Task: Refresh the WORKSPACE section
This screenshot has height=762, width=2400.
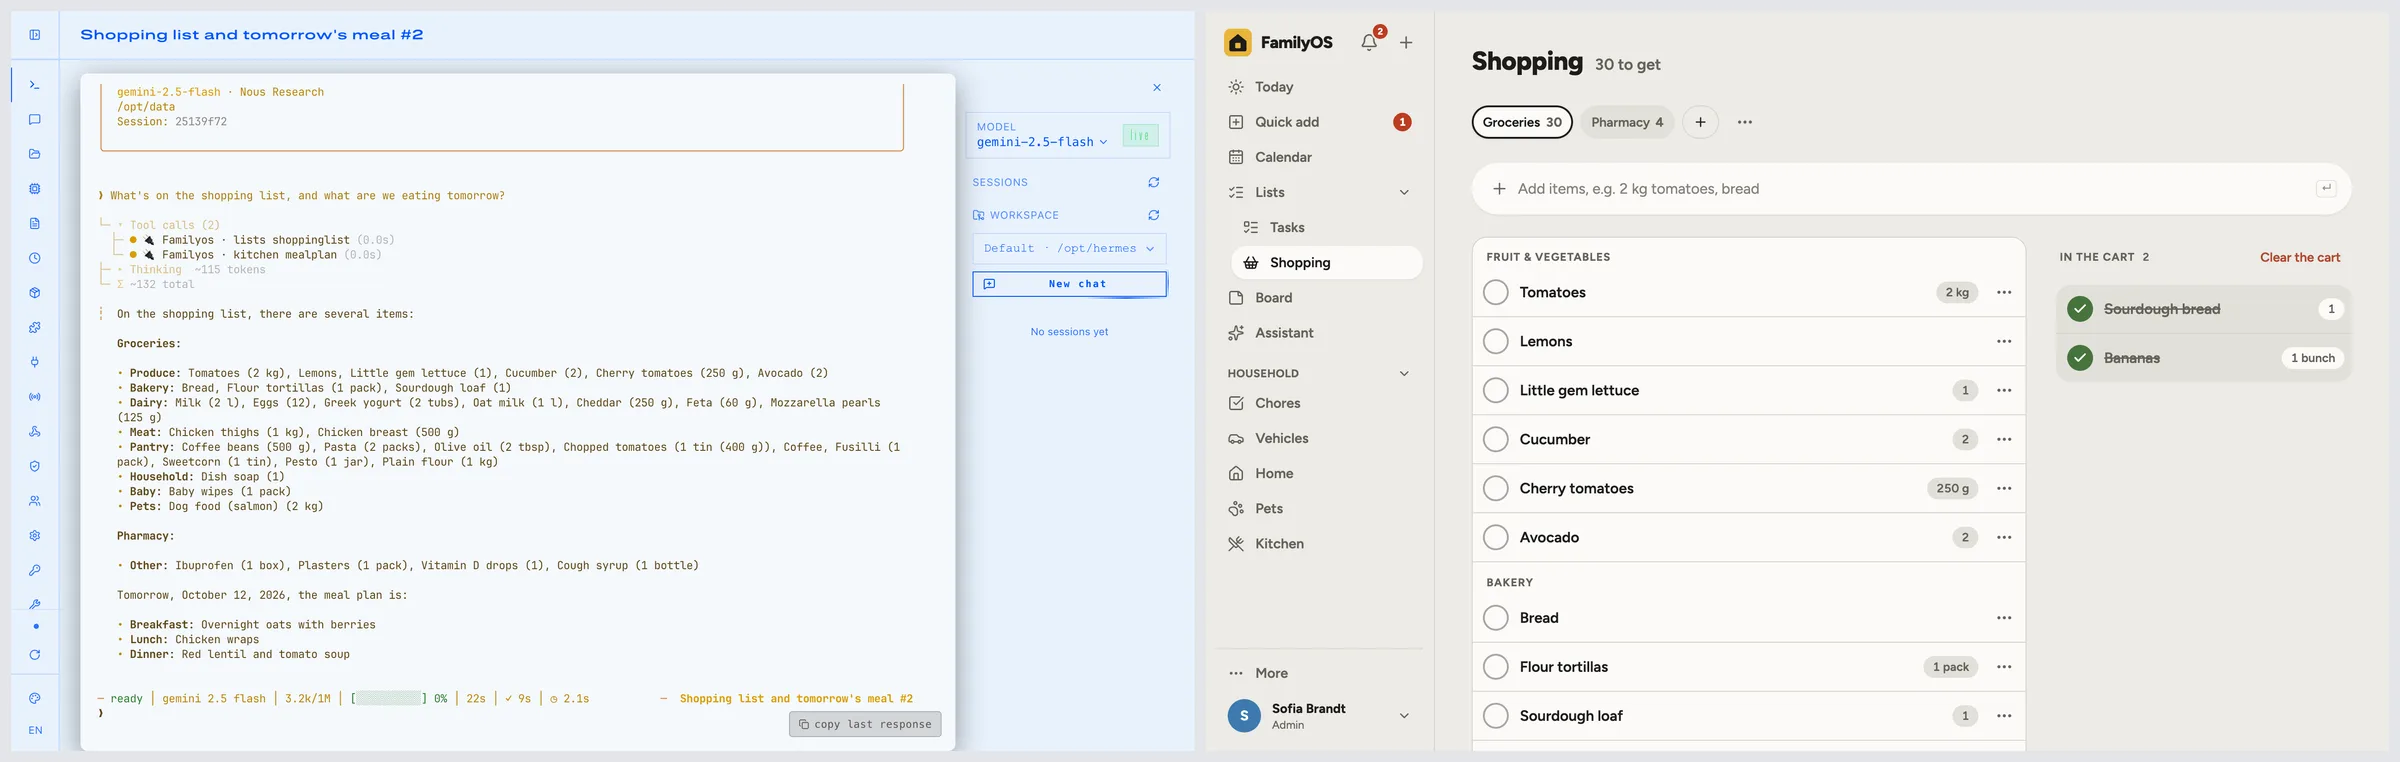Action: [1154, 215]
